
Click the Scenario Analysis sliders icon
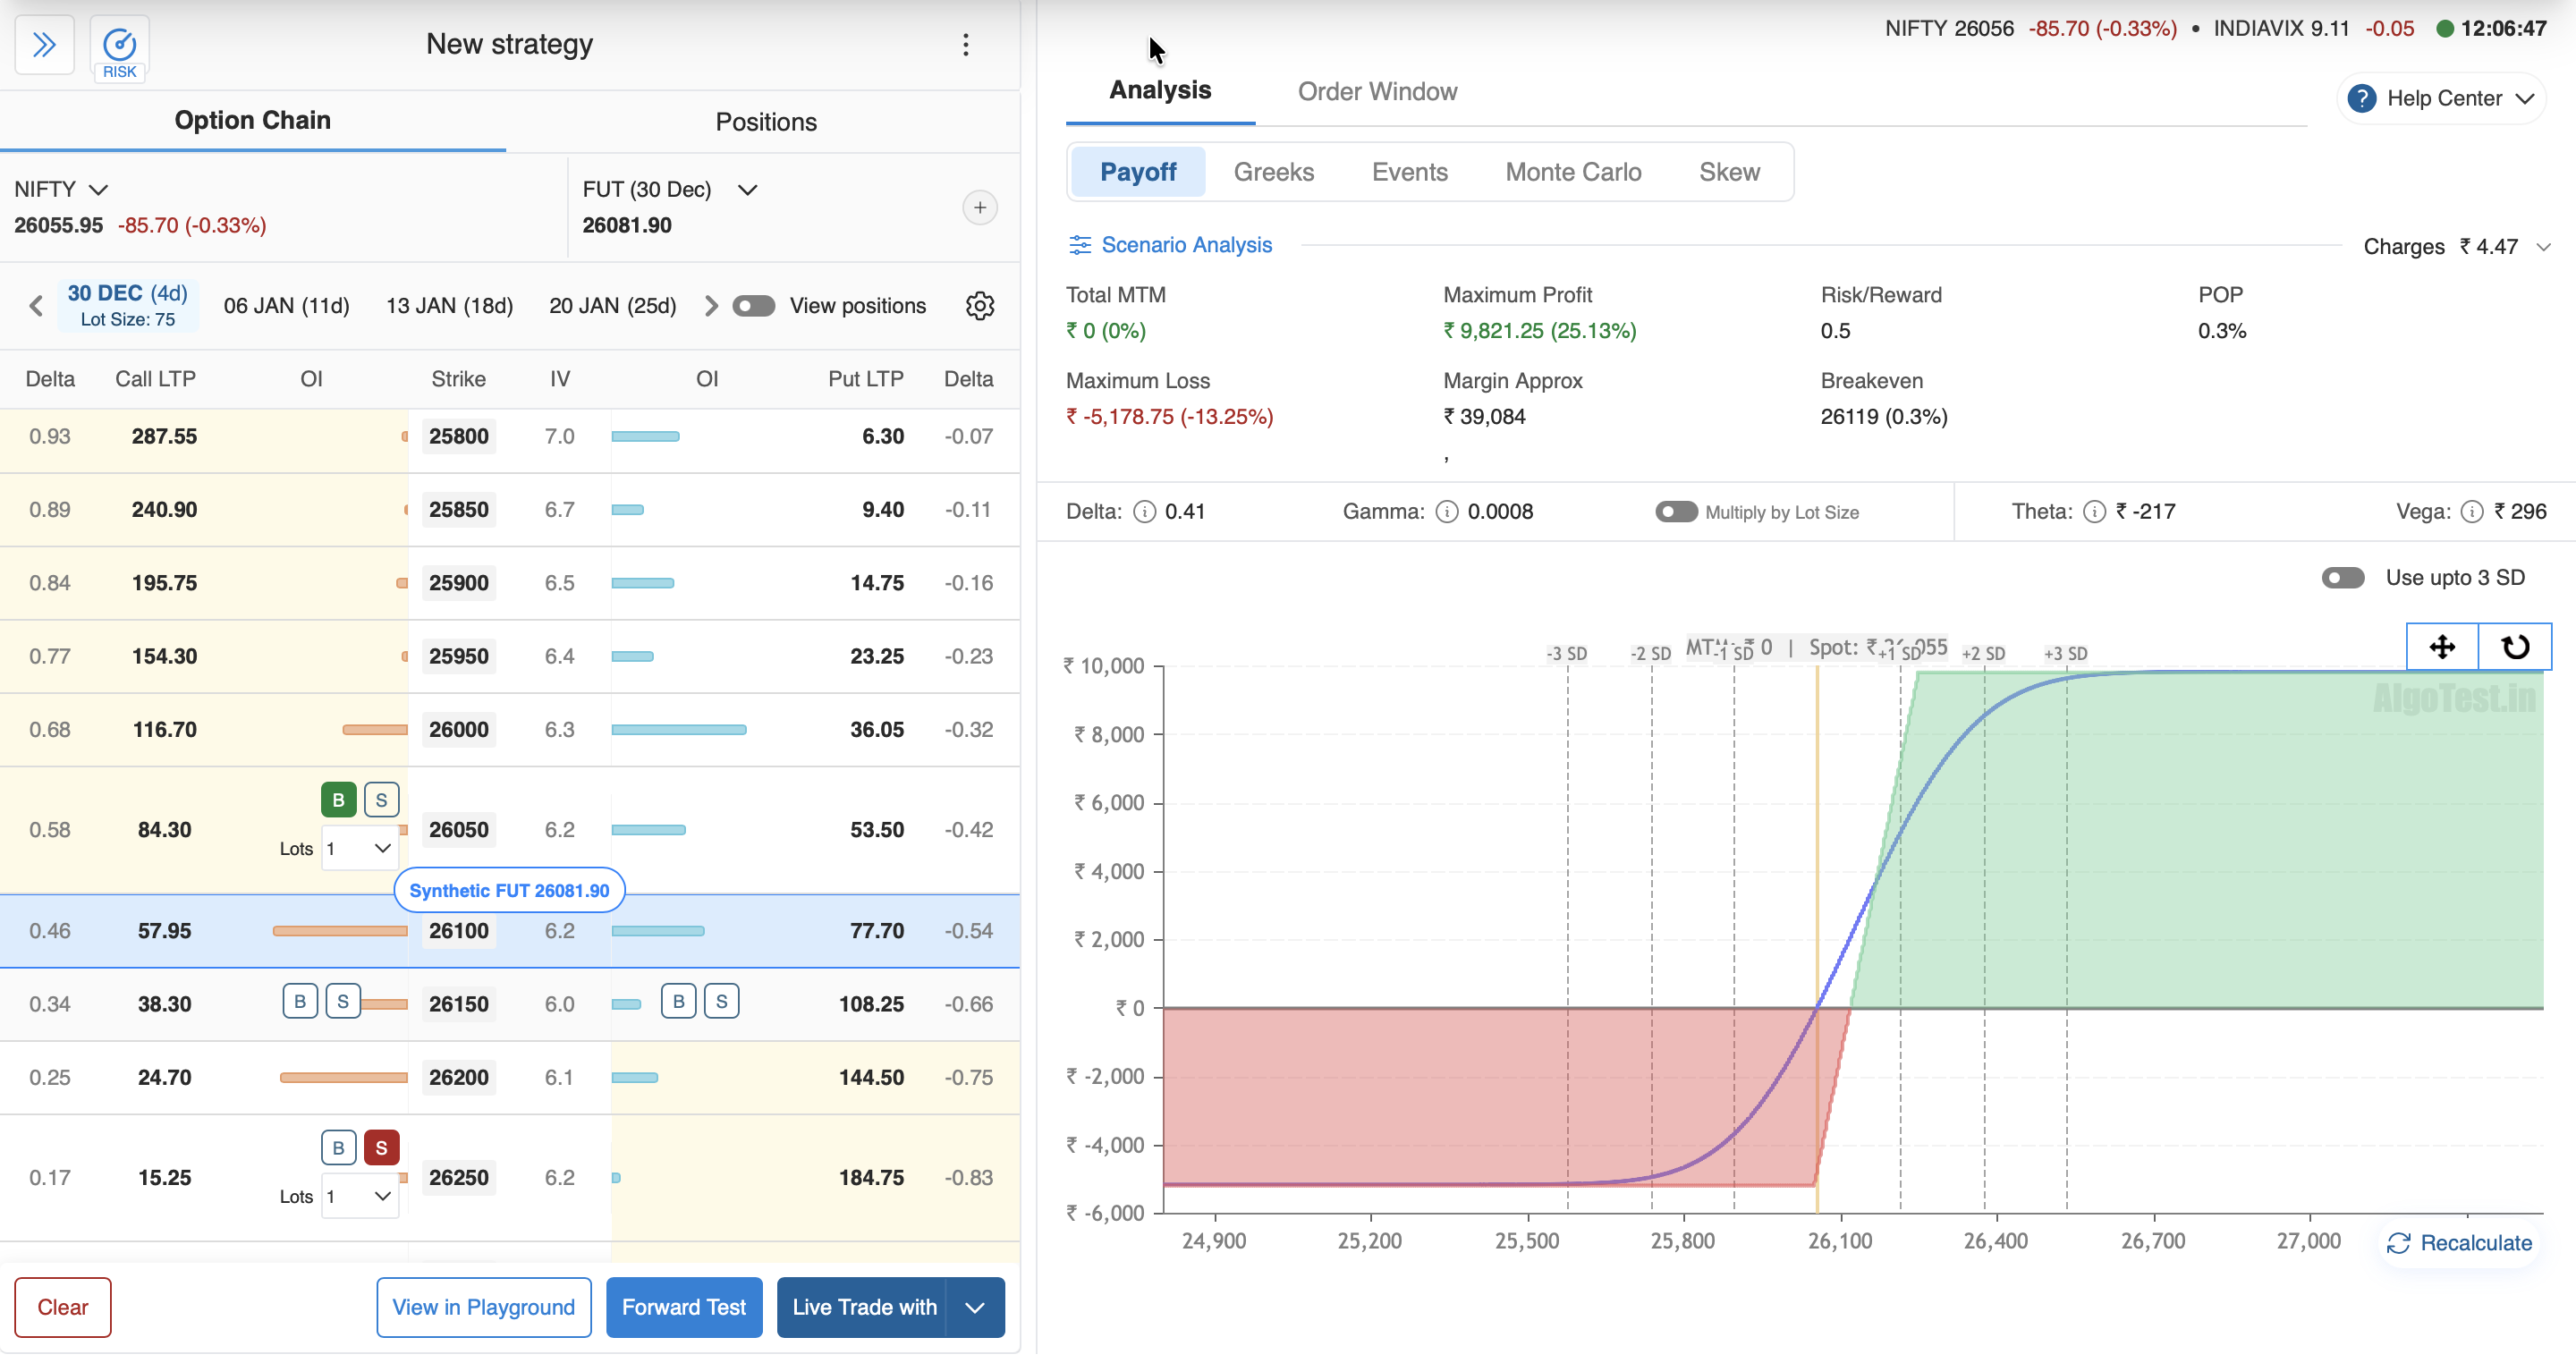(1080, 245)
